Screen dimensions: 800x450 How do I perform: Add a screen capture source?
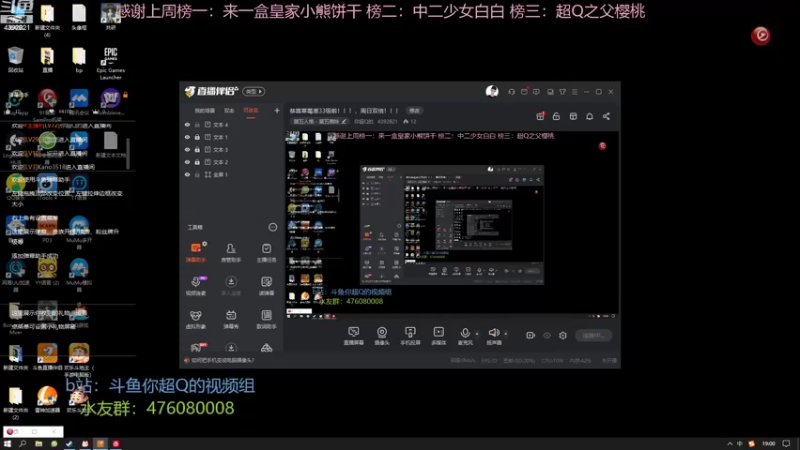click(x=353, y=336)
